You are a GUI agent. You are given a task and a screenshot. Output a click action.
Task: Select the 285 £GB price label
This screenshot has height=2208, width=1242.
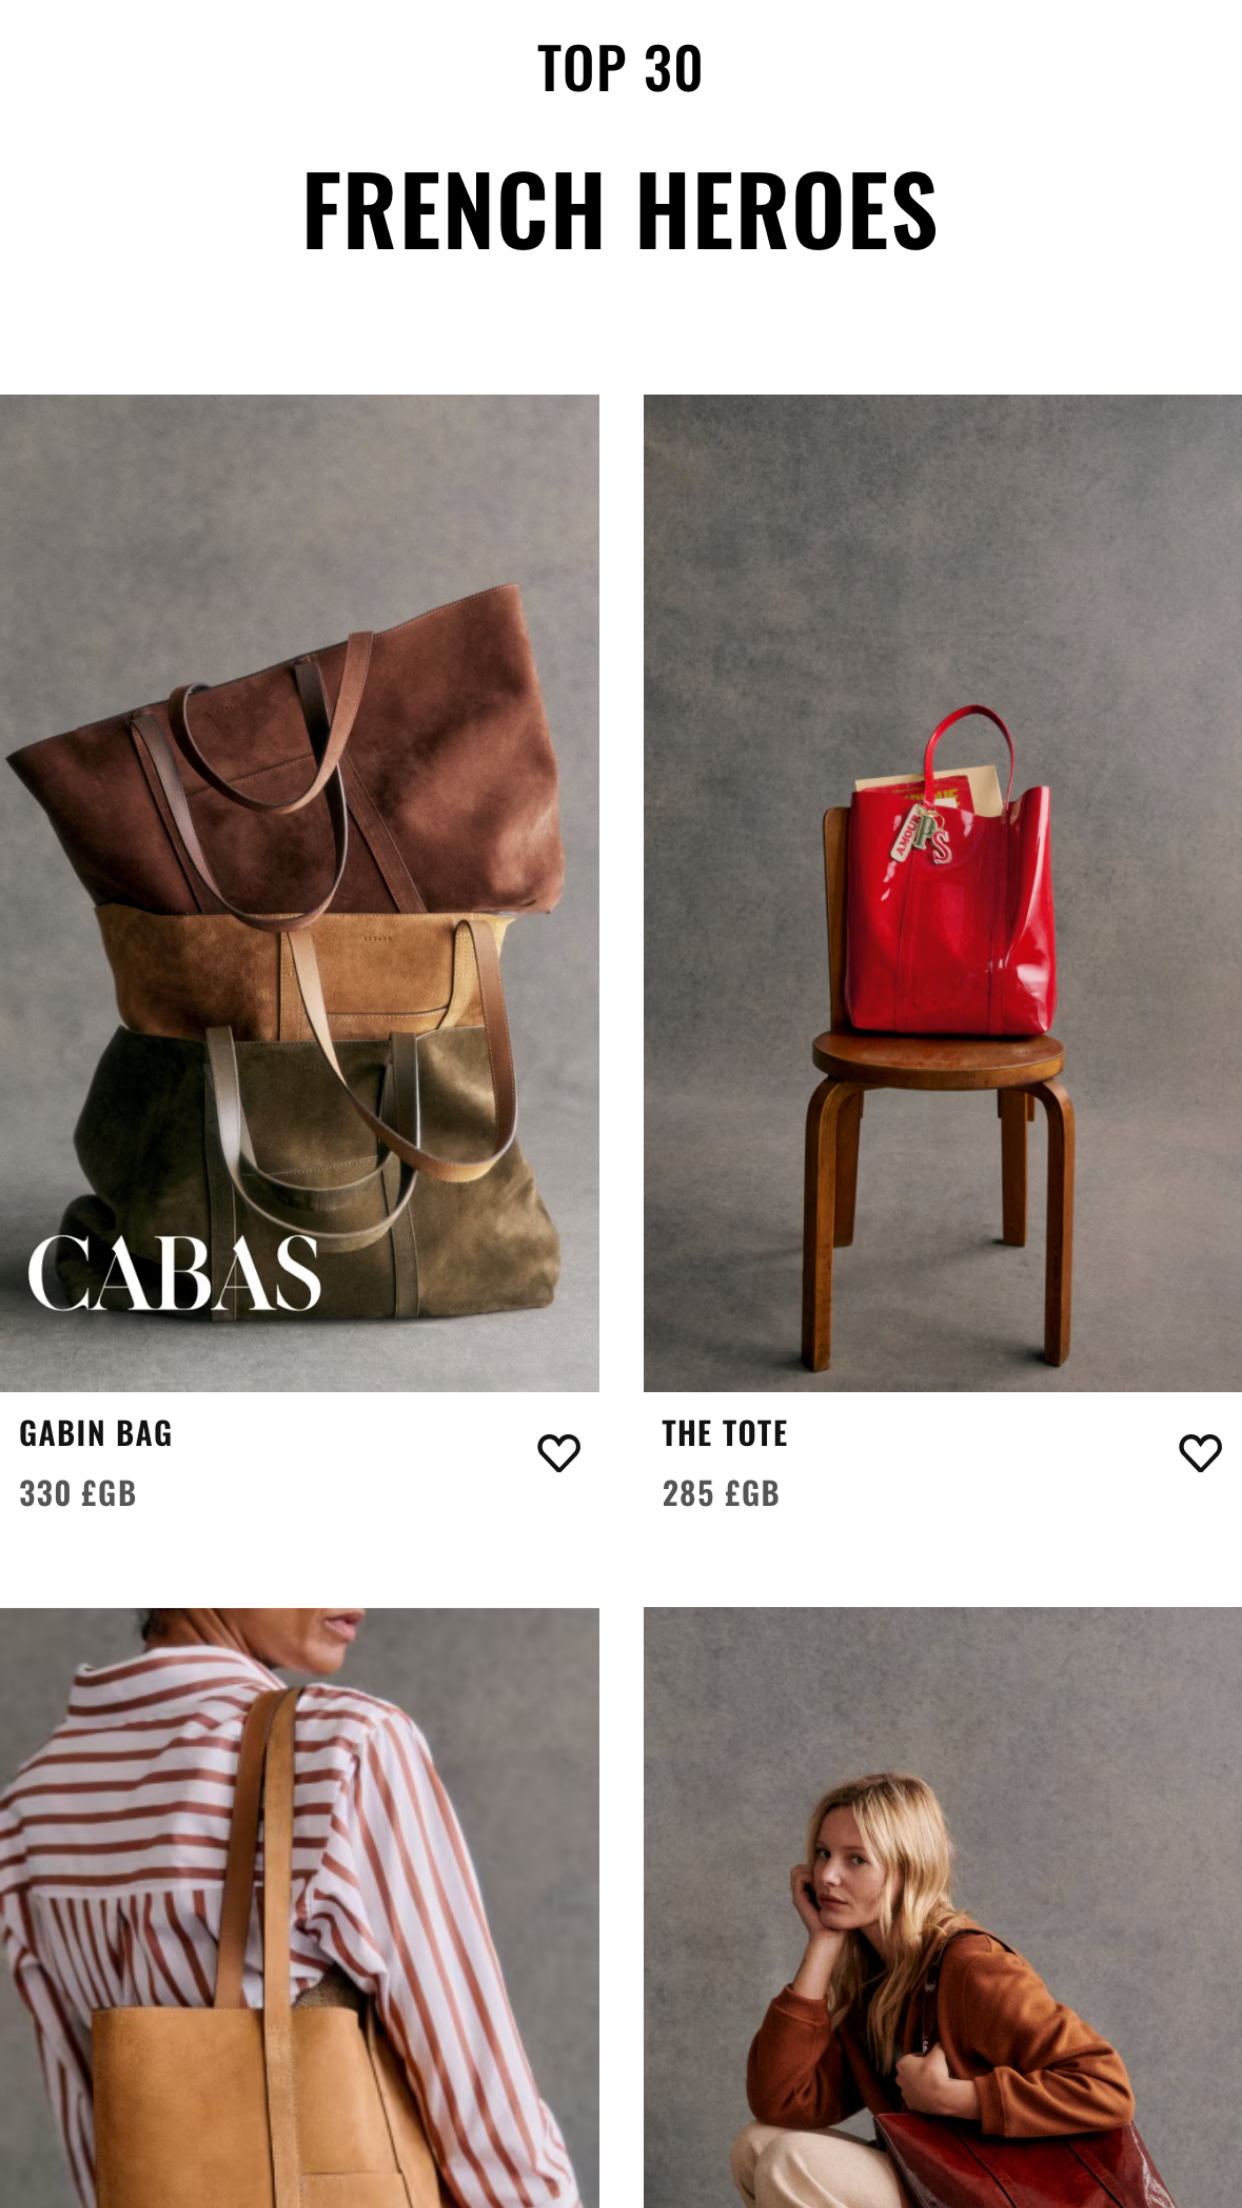point(721,1493)
